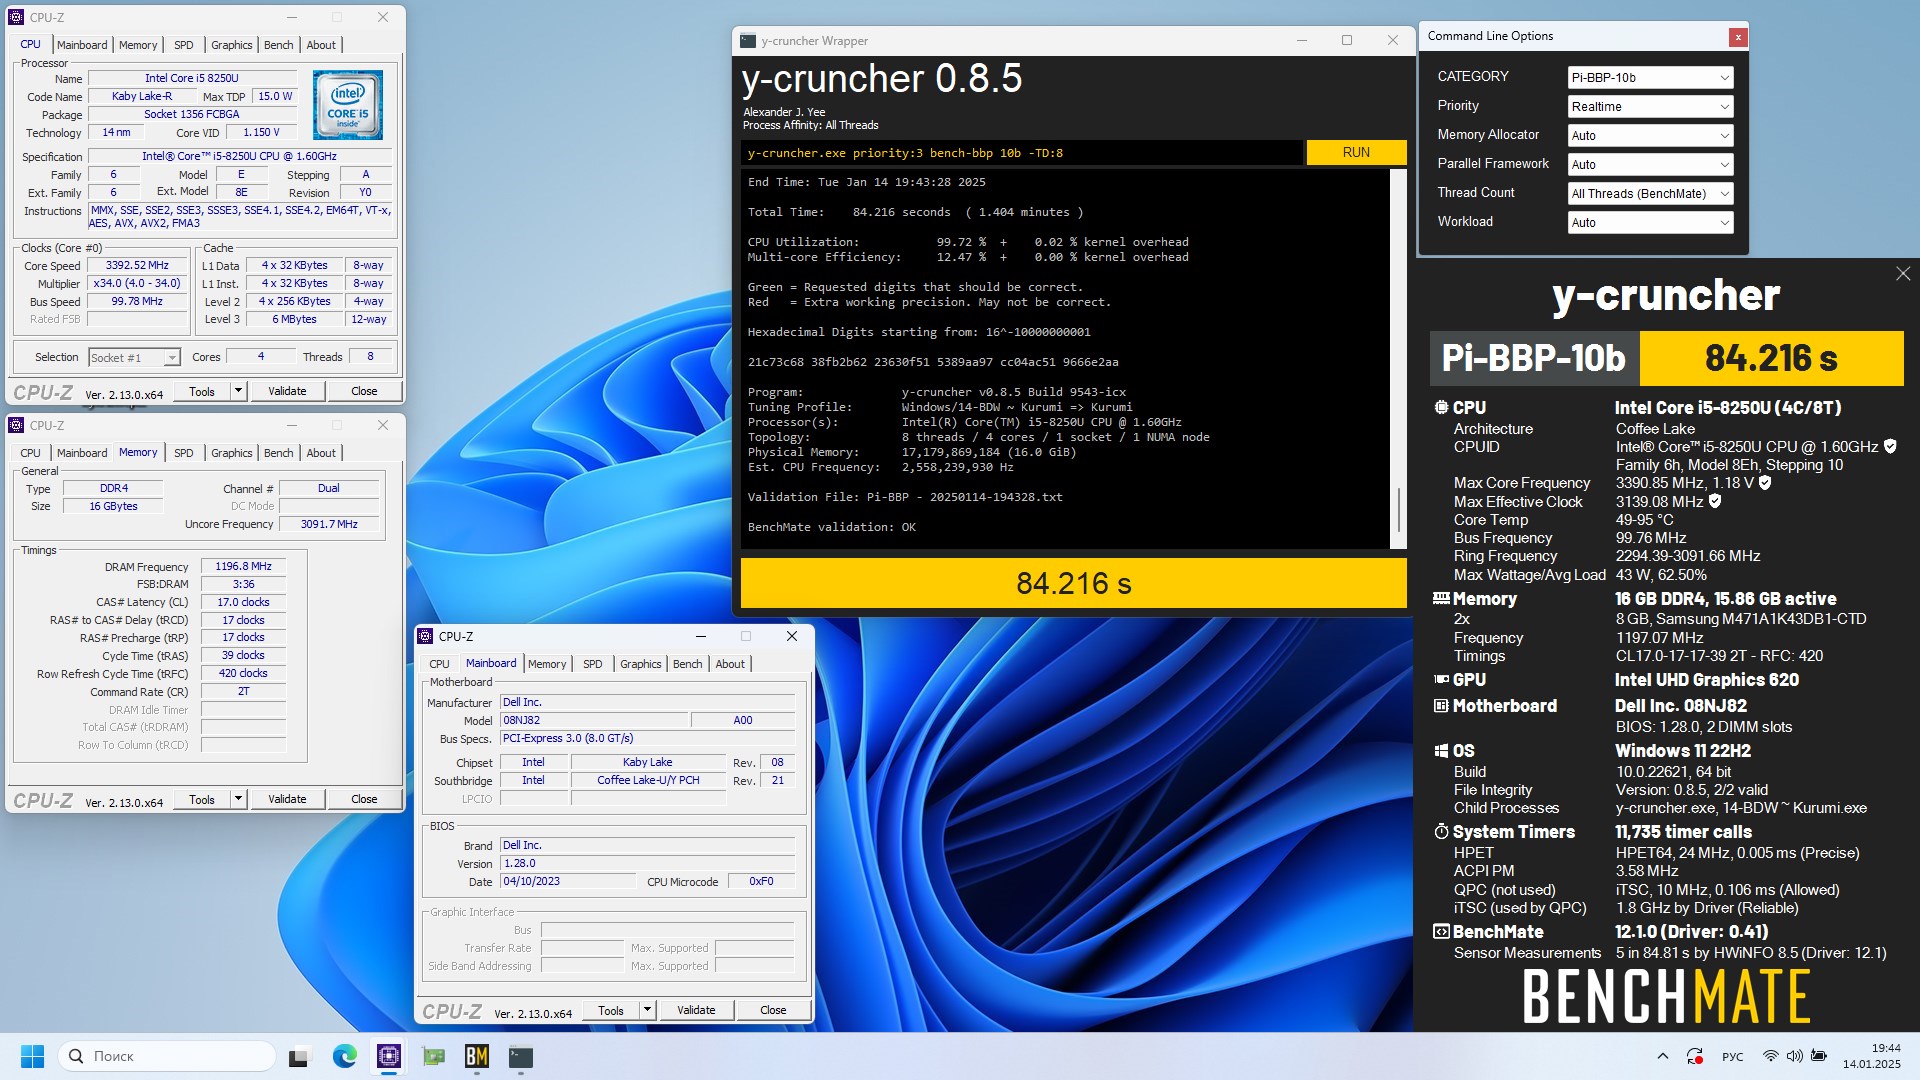Open Socket #1 selection dropdown
The image size is (1920, 1080).
click(134, 357)
